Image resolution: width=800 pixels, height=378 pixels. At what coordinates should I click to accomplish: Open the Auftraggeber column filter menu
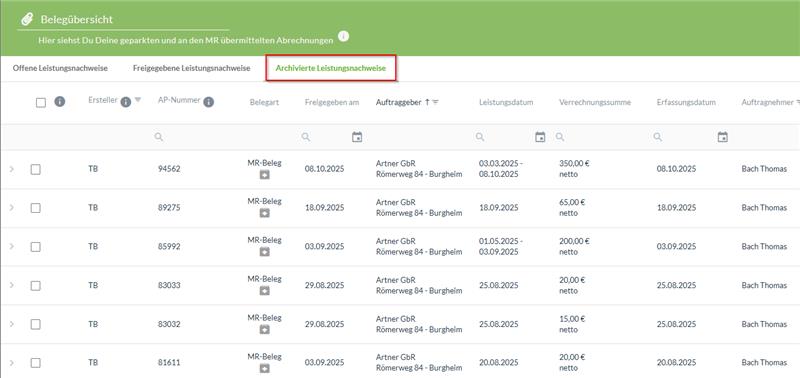(x=435, y=102)
